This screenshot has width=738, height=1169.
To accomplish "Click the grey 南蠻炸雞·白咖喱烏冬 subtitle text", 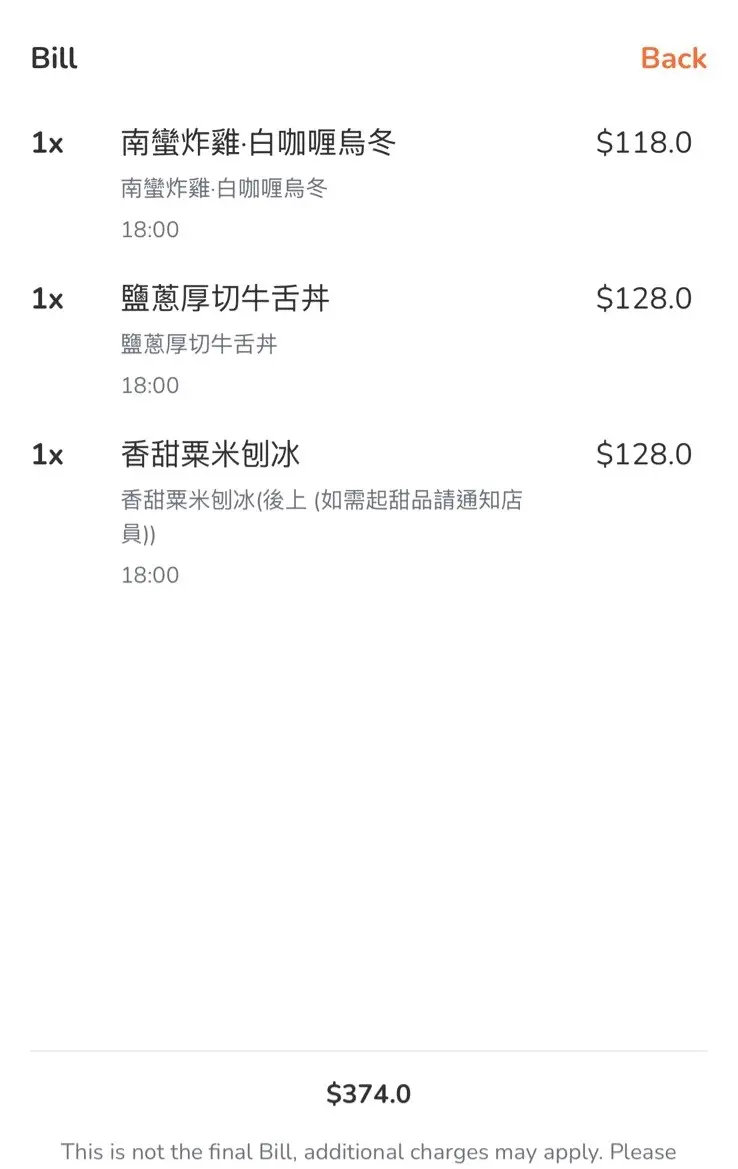I will point(224,188).
